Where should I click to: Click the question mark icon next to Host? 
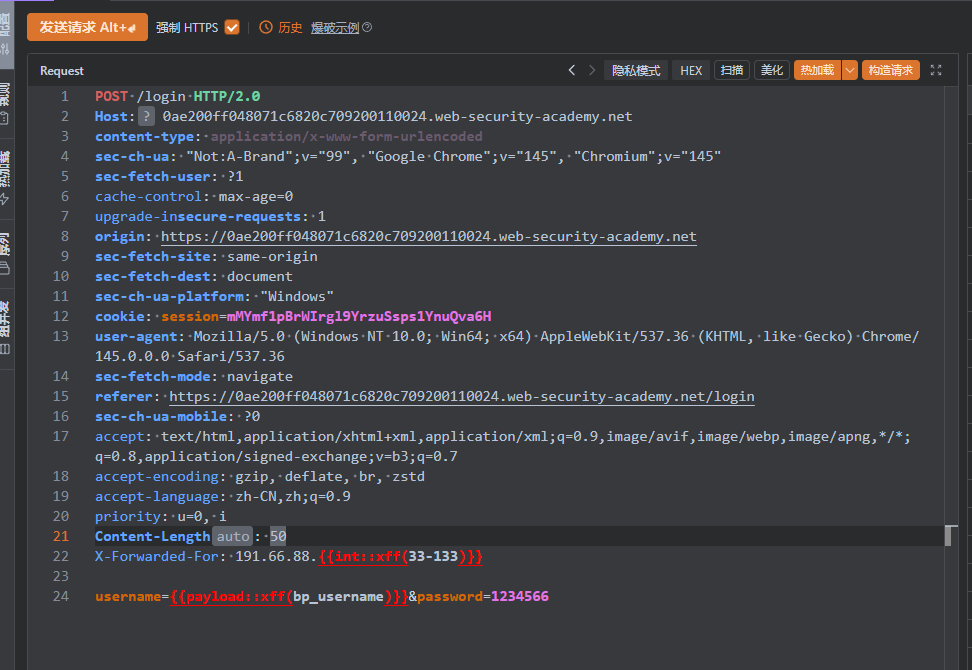click(146, 116)
